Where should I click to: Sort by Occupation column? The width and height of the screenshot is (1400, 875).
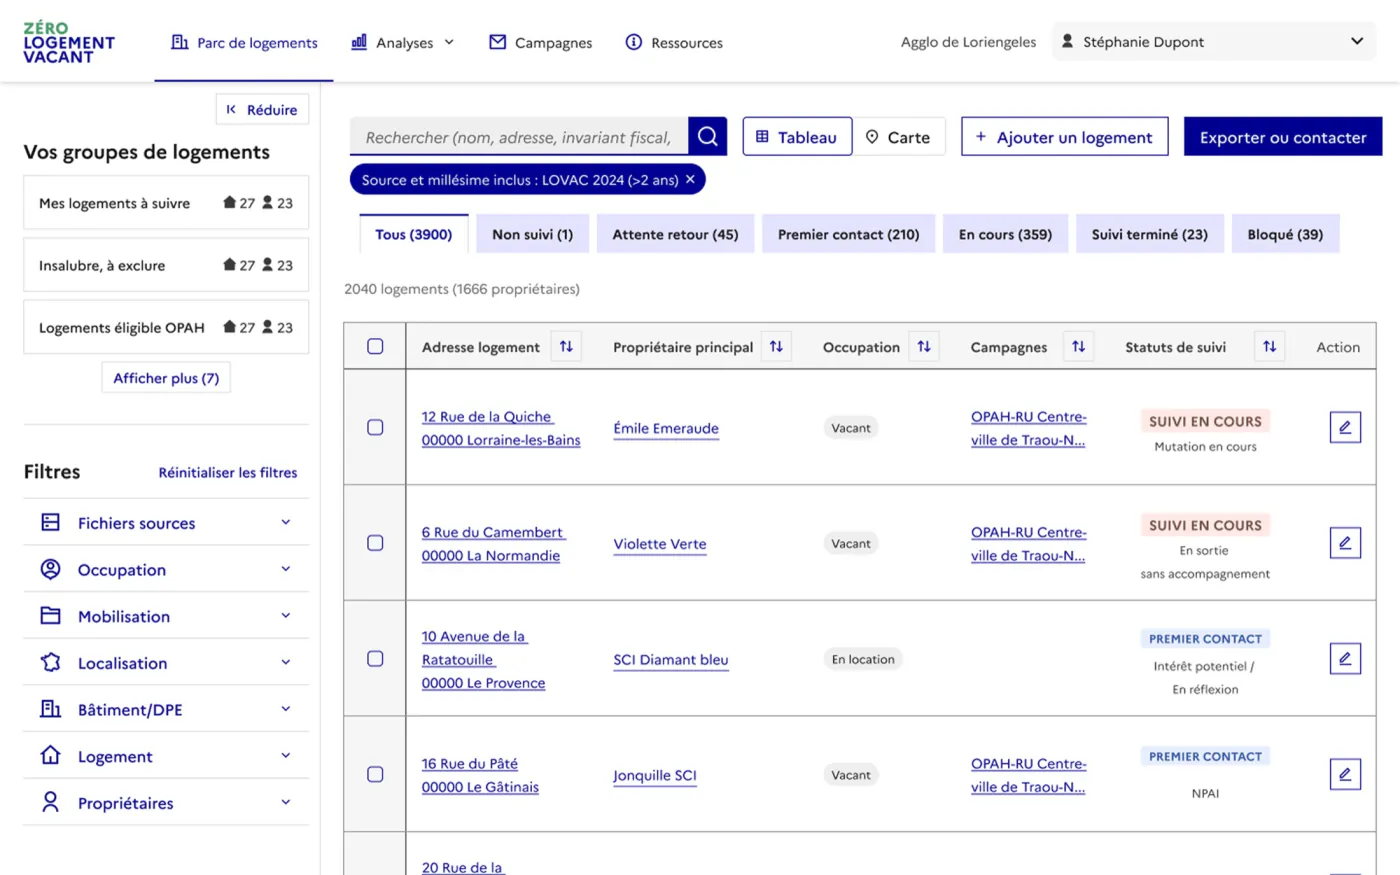click(924, 347)
